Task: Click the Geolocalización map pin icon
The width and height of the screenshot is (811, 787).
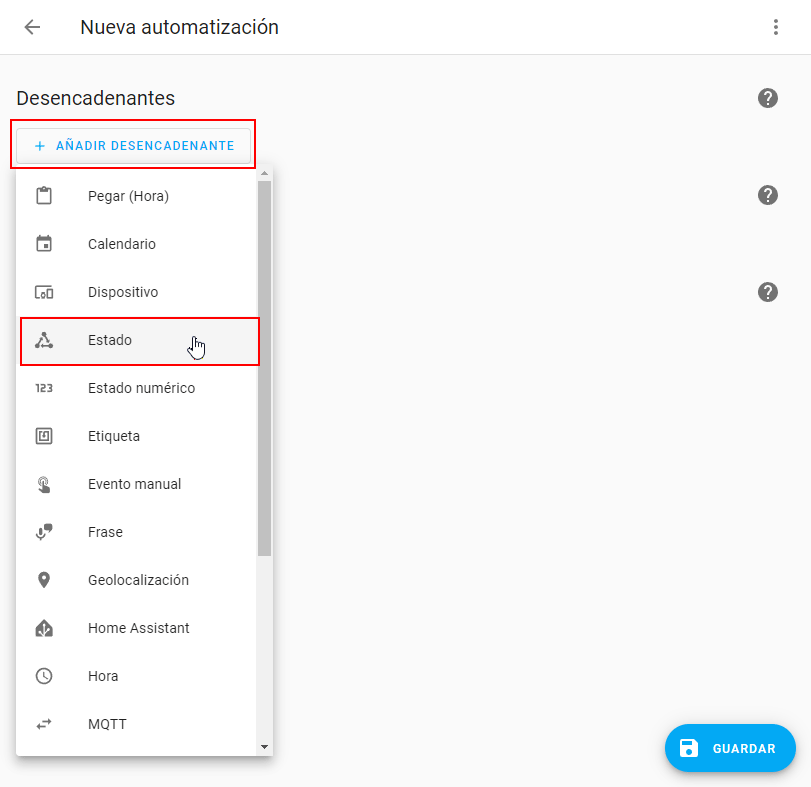Action: (44, 580)
